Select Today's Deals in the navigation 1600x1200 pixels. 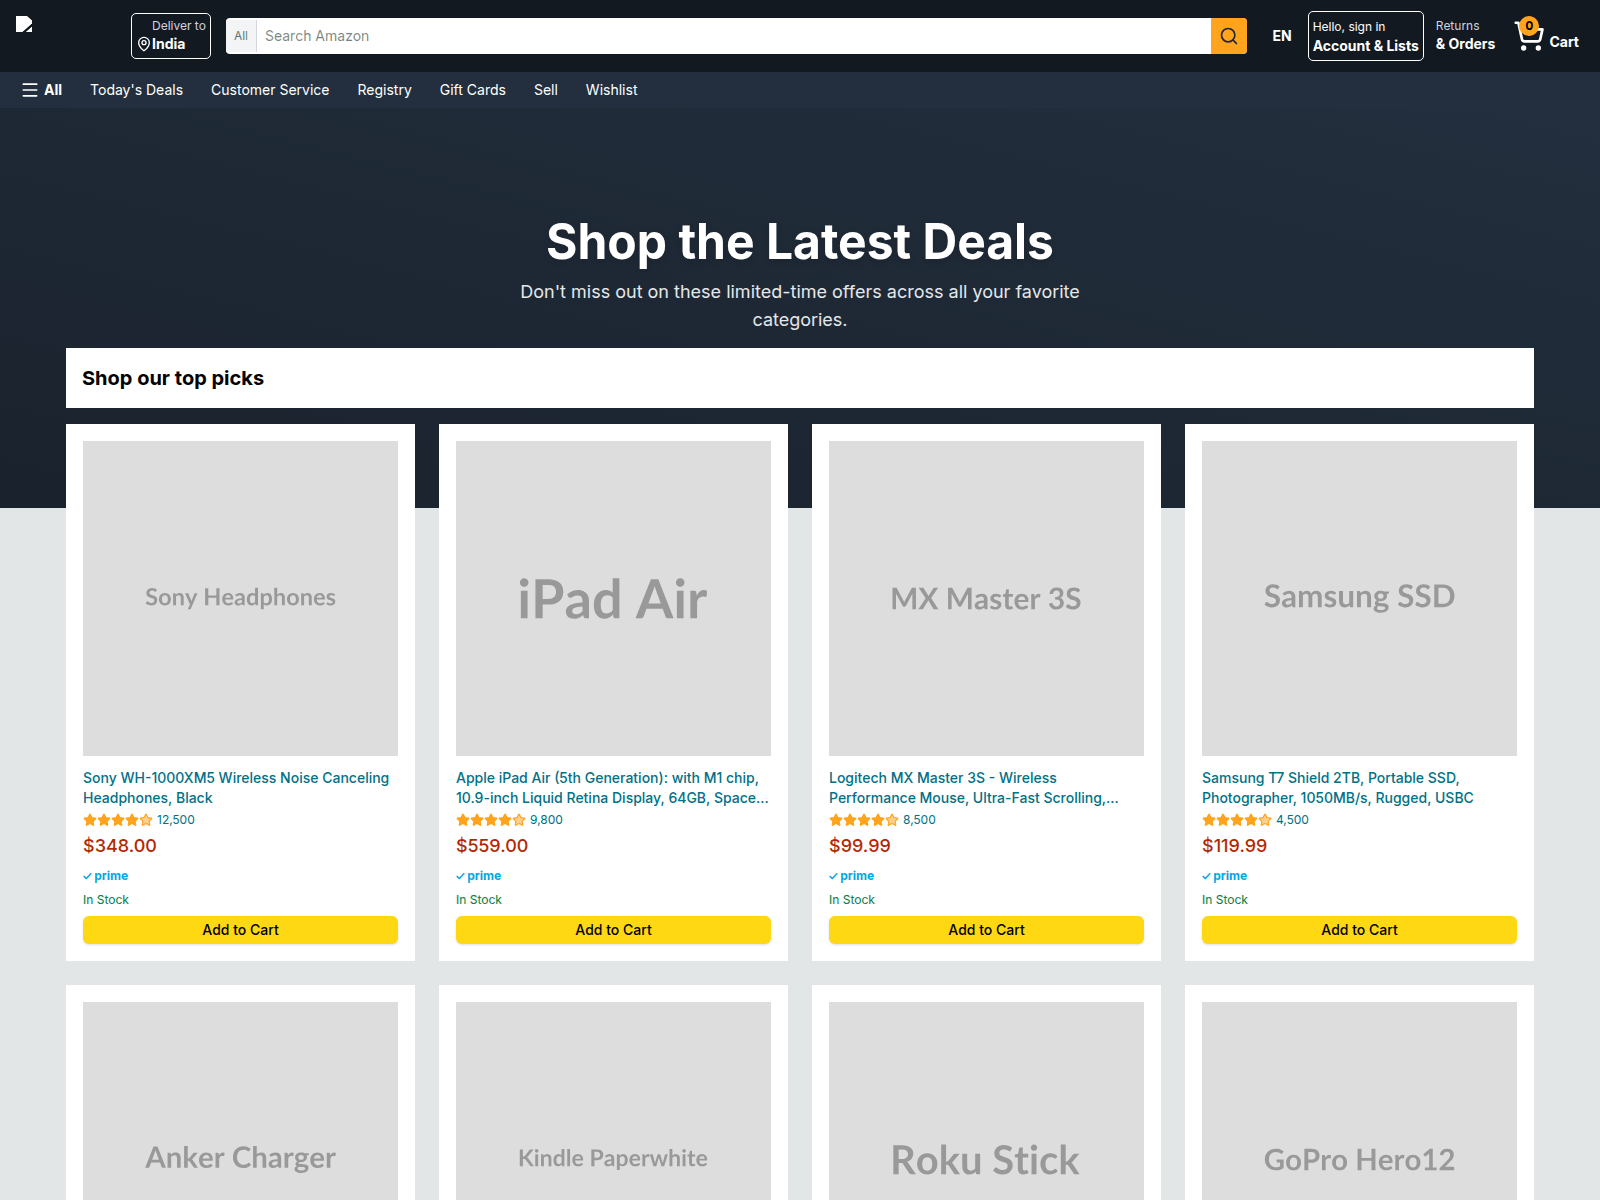point(136,90)
